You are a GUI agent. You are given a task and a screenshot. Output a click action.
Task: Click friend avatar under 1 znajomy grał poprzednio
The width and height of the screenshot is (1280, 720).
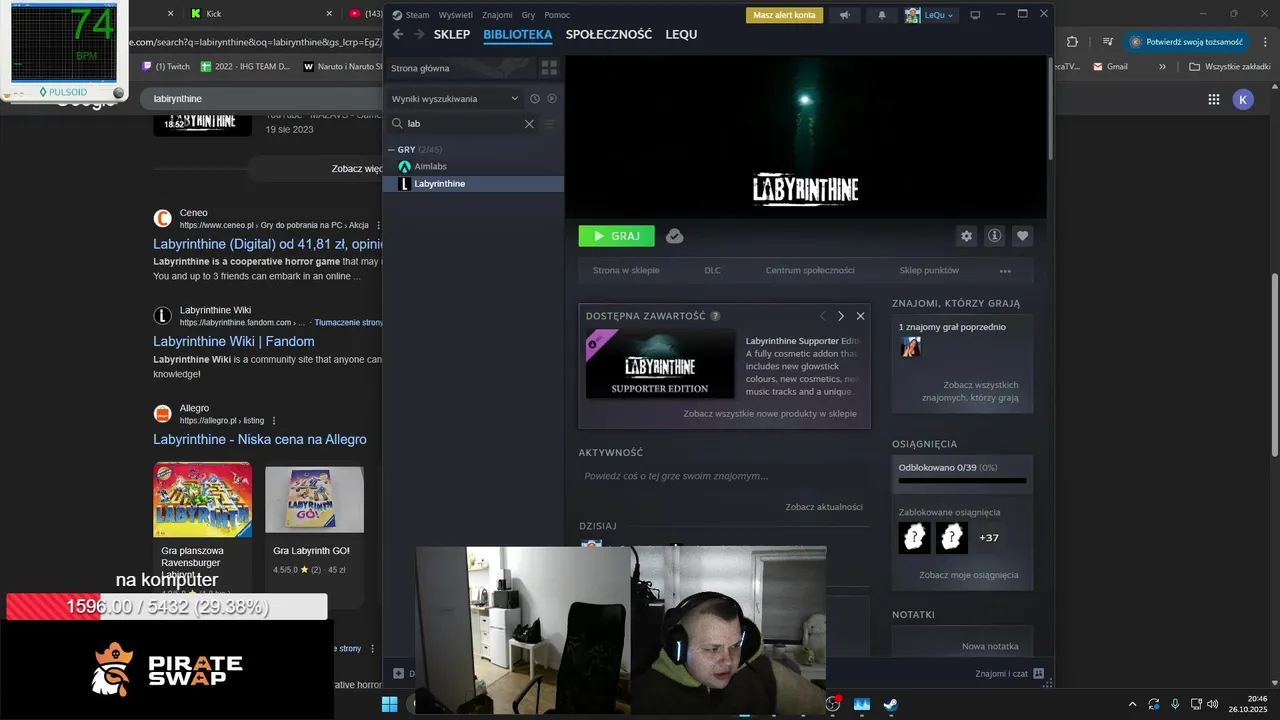tap(911, 347)
